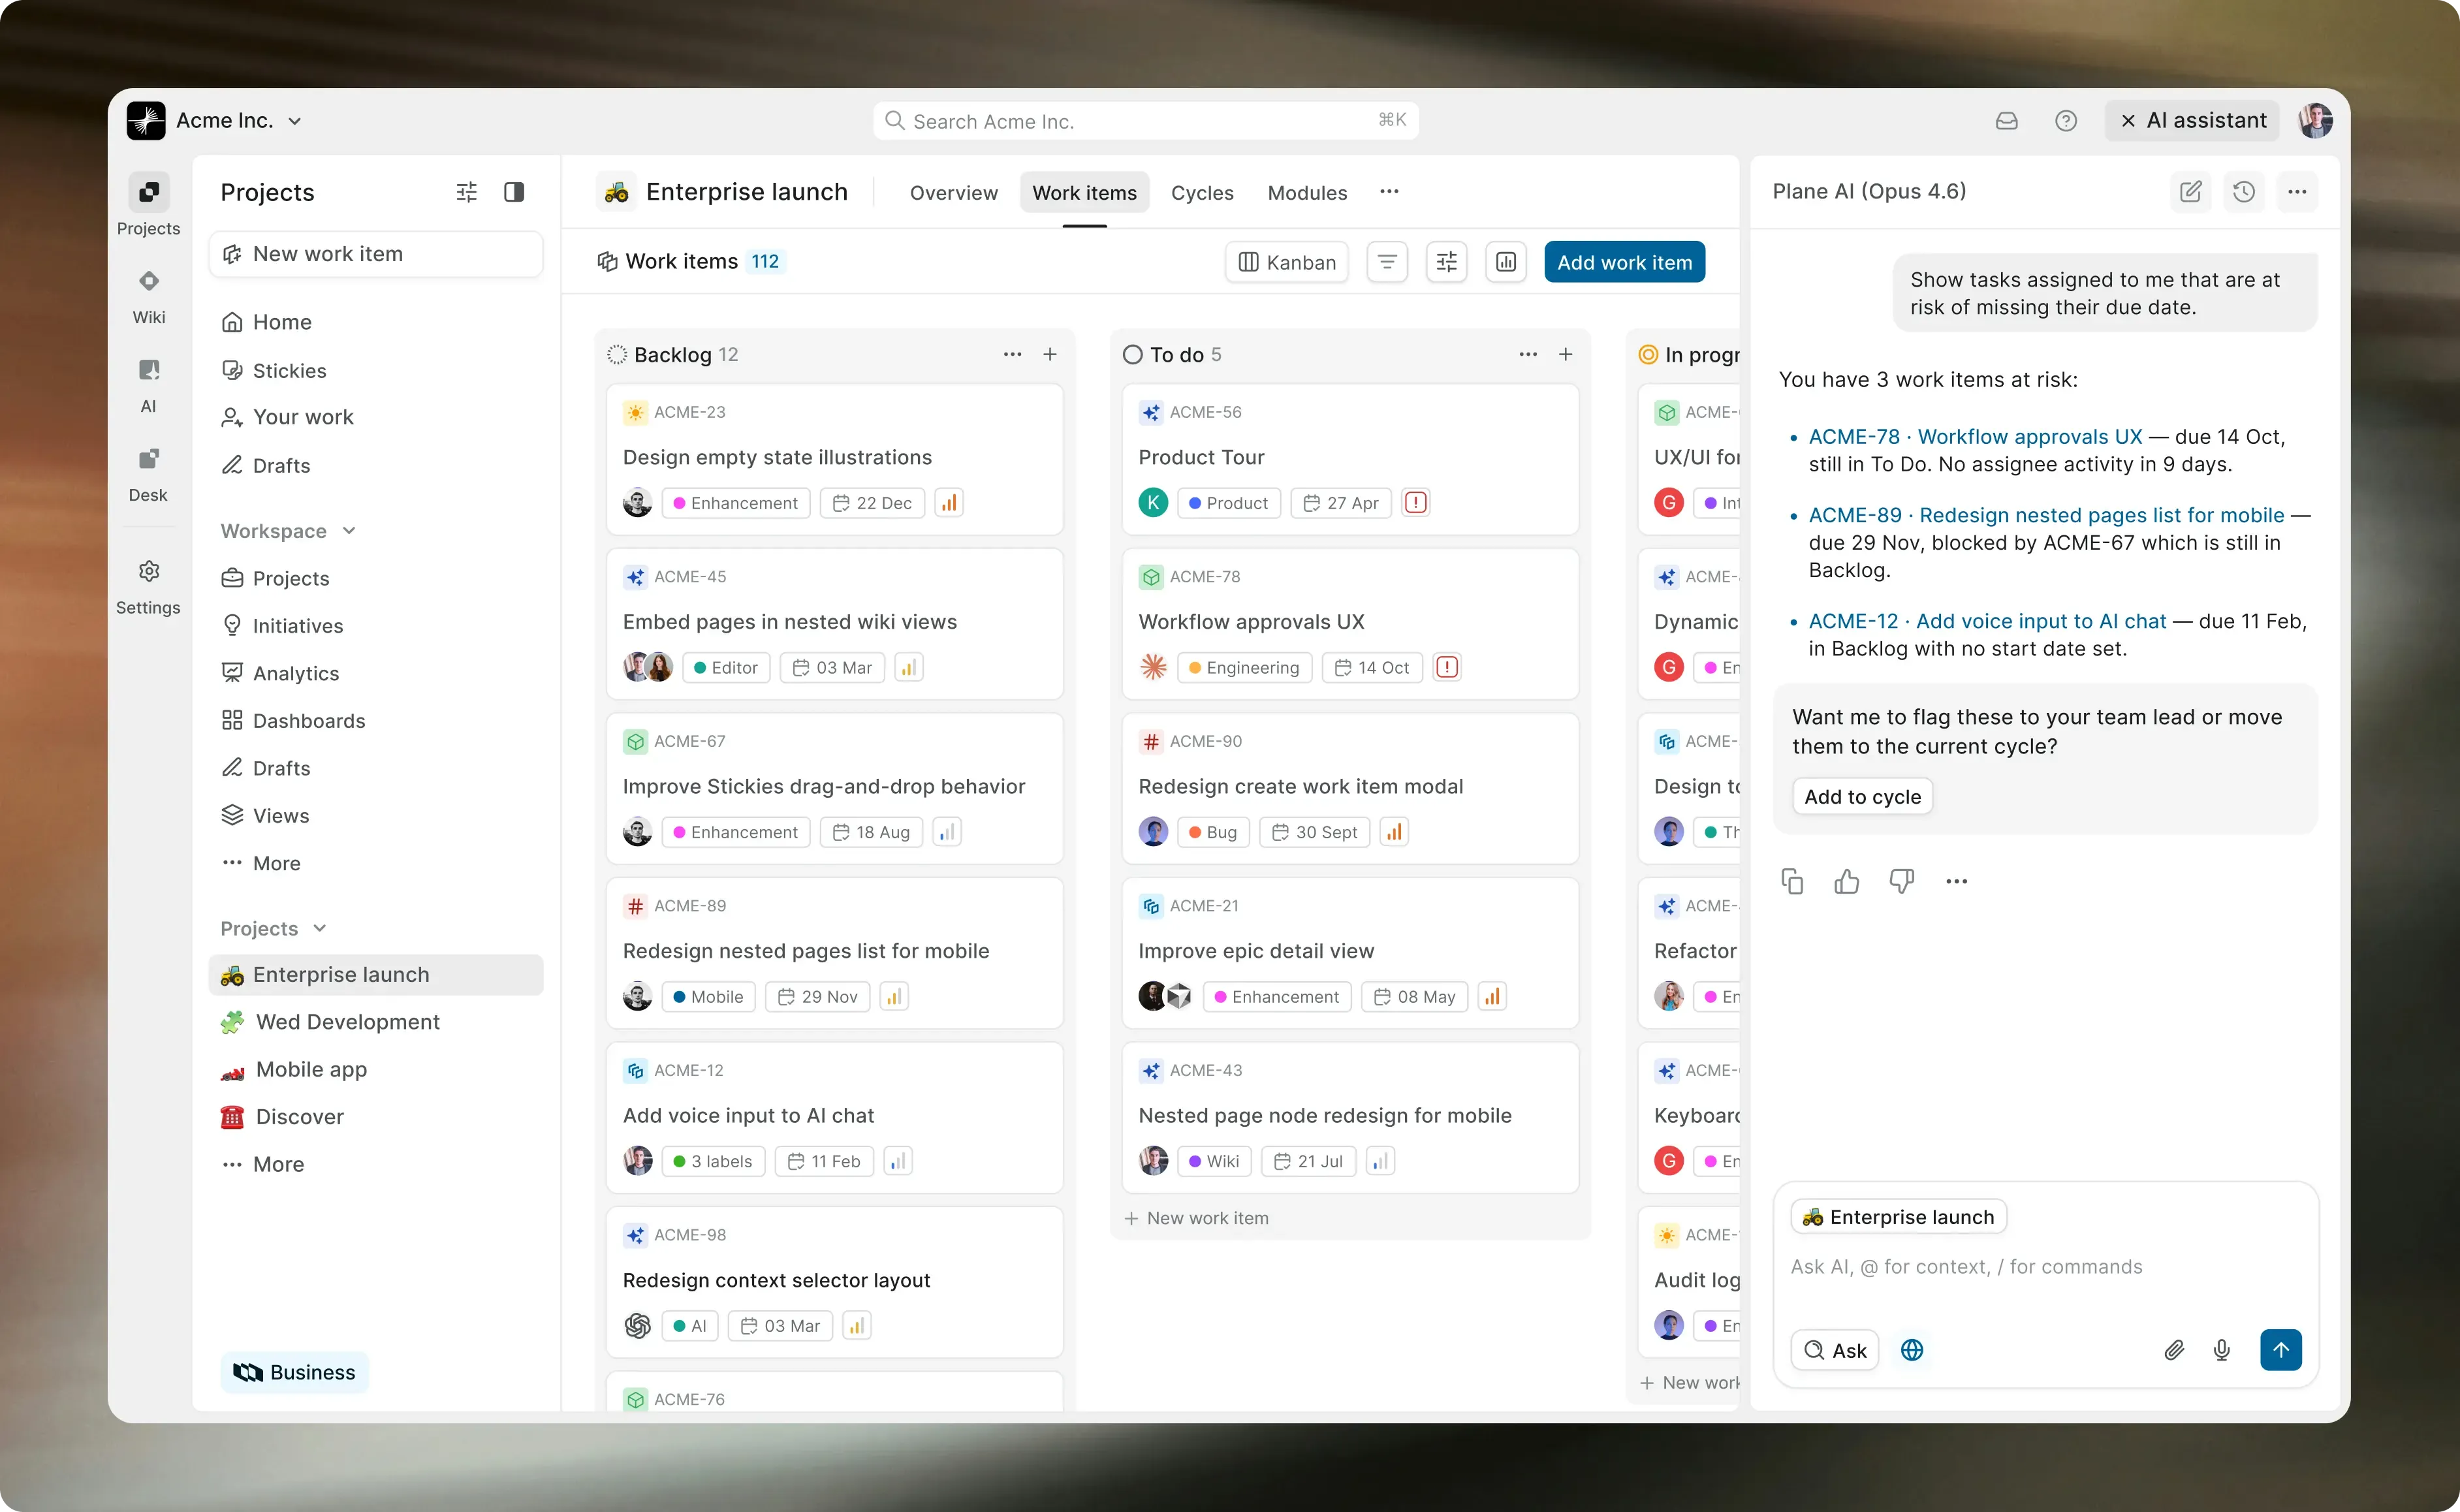The width and height of the screenshot is (2460, 1512).
Task: Open To do column options menu
Action: [x=1527, y=354]
